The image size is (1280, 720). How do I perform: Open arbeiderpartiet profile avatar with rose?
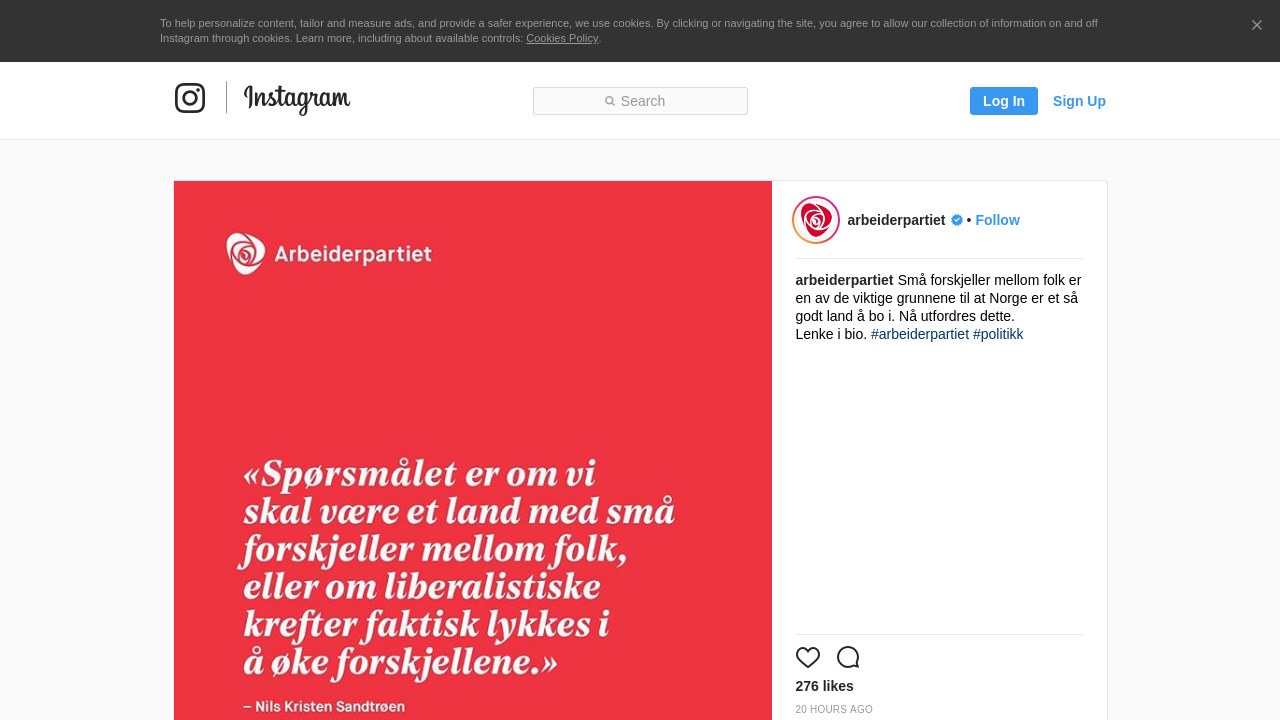click(x=816, y=220)
